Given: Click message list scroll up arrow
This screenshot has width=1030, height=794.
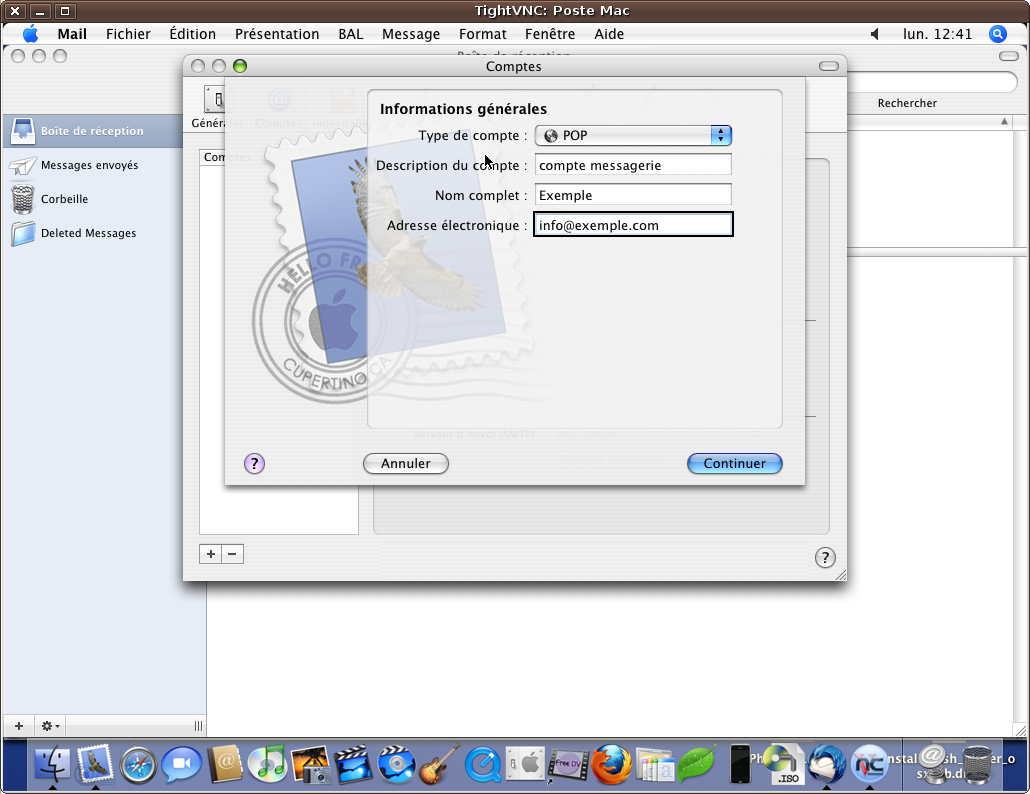Looking at the screenshot, I should pyautogui.click(x=1004, y=121).
